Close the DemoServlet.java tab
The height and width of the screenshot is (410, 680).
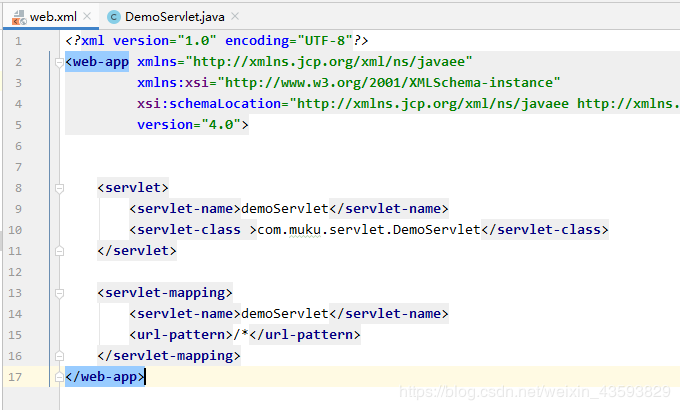(235, 16)
